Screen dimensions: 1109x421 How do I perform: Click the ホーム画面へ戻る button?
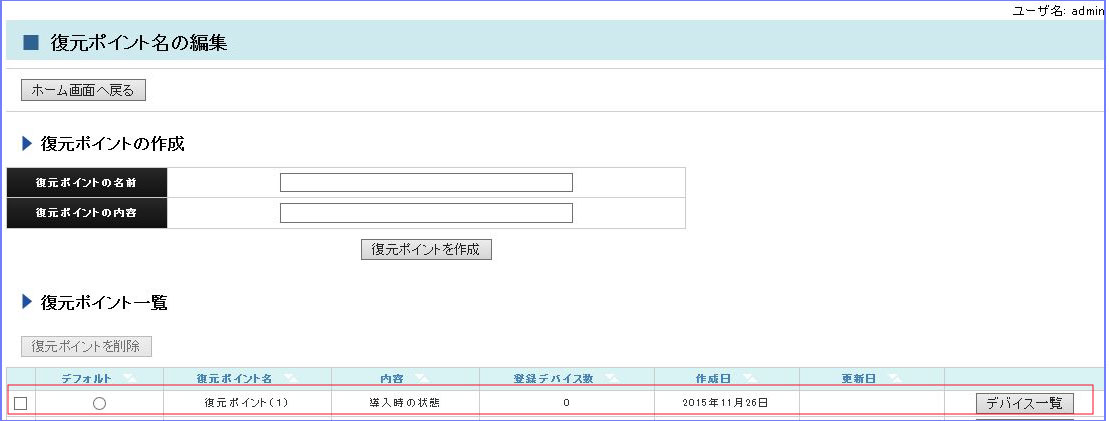pos(83,91)
